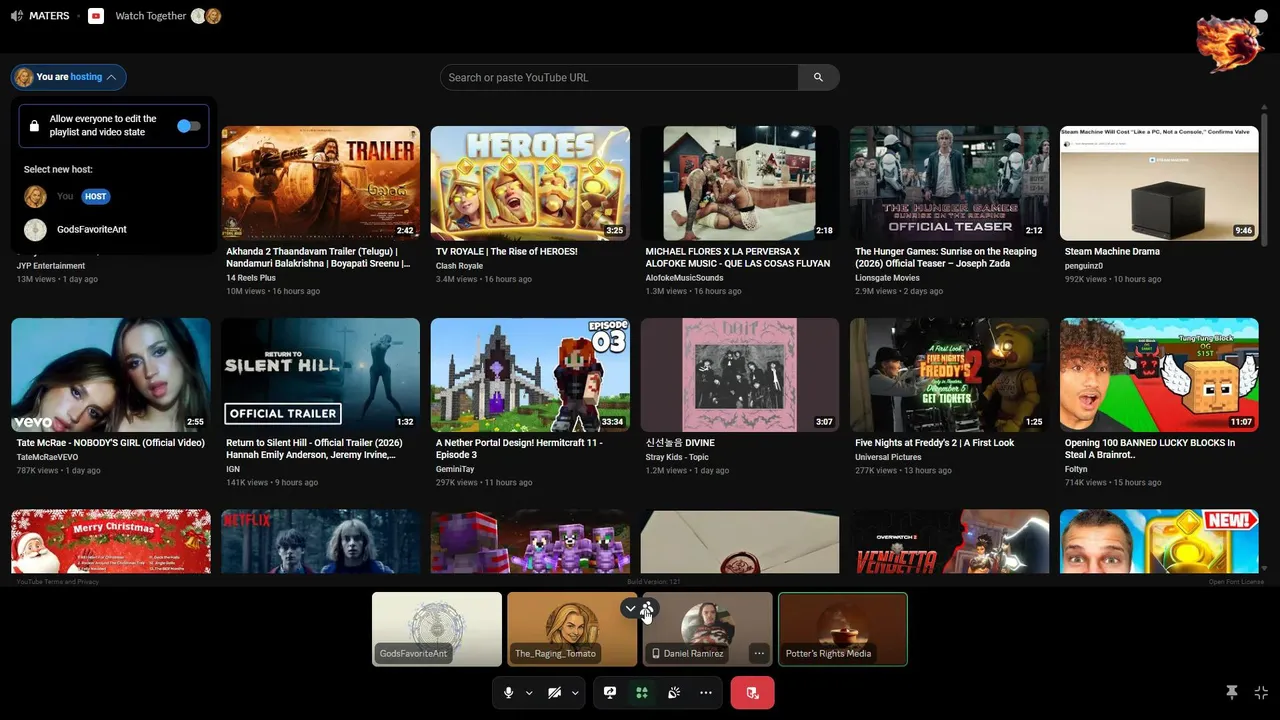
Task: Turn on the camera with the video icon
Action: (x=554, y=693)
